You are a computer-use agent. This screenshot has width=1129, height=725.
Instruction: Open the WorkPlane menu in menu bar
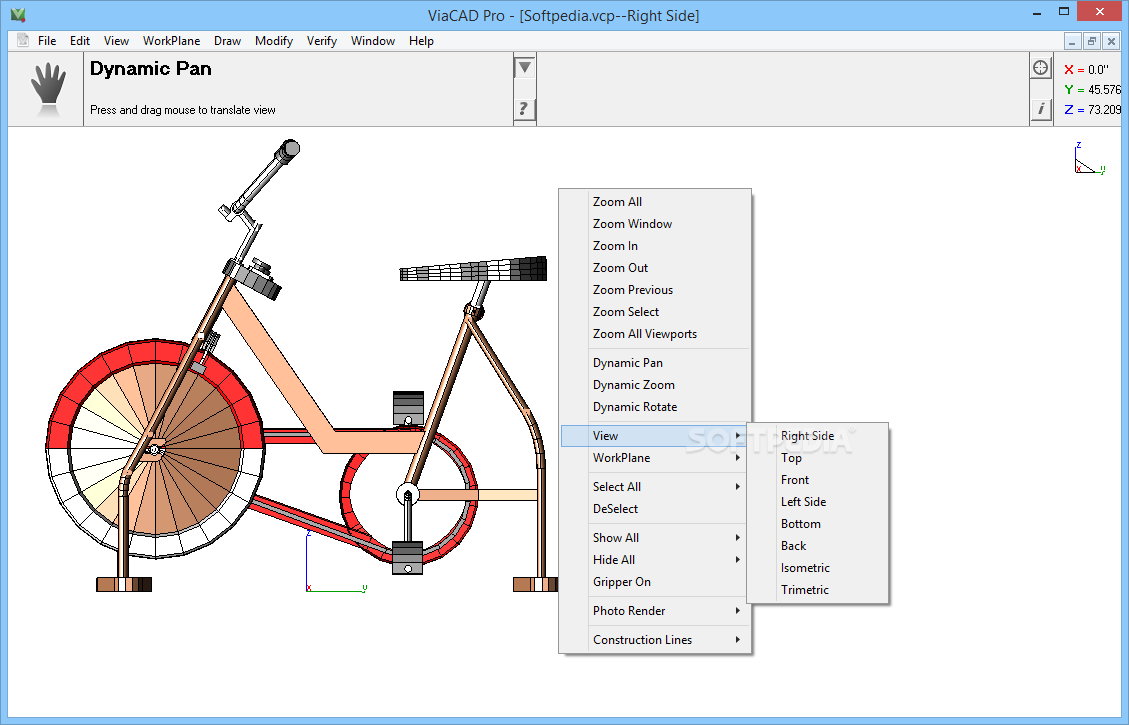[x=171, y=41]
